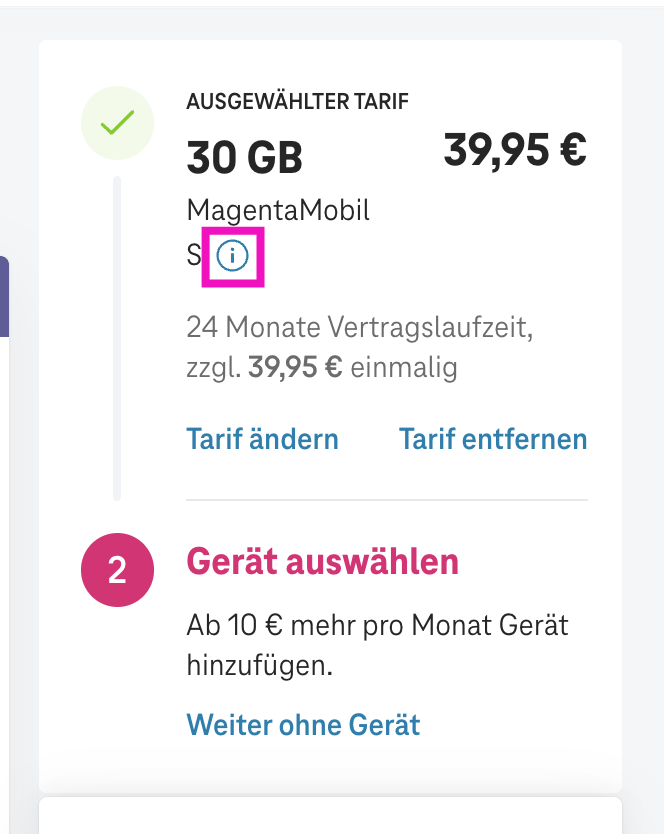Select the 'Ausgewählter Tarif' section header

pyautogui.click(x=297, y=101)
